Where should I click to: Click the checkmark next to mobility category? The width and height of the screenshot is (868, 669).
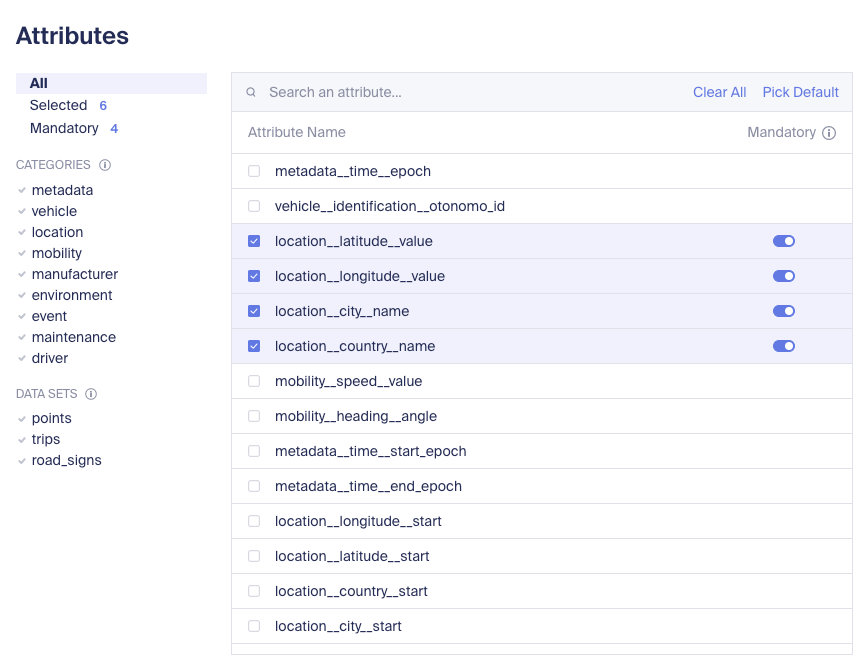pyautogui.click(x=22, y=253)
